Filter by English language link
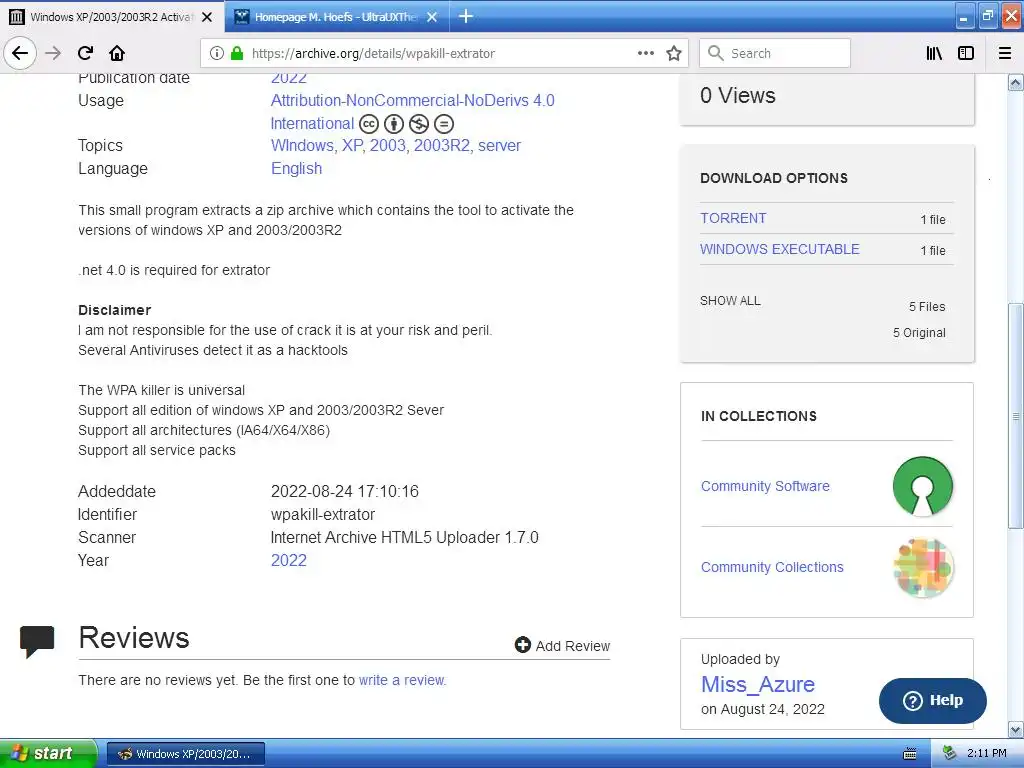1024x768 pixels. [296, 168]
